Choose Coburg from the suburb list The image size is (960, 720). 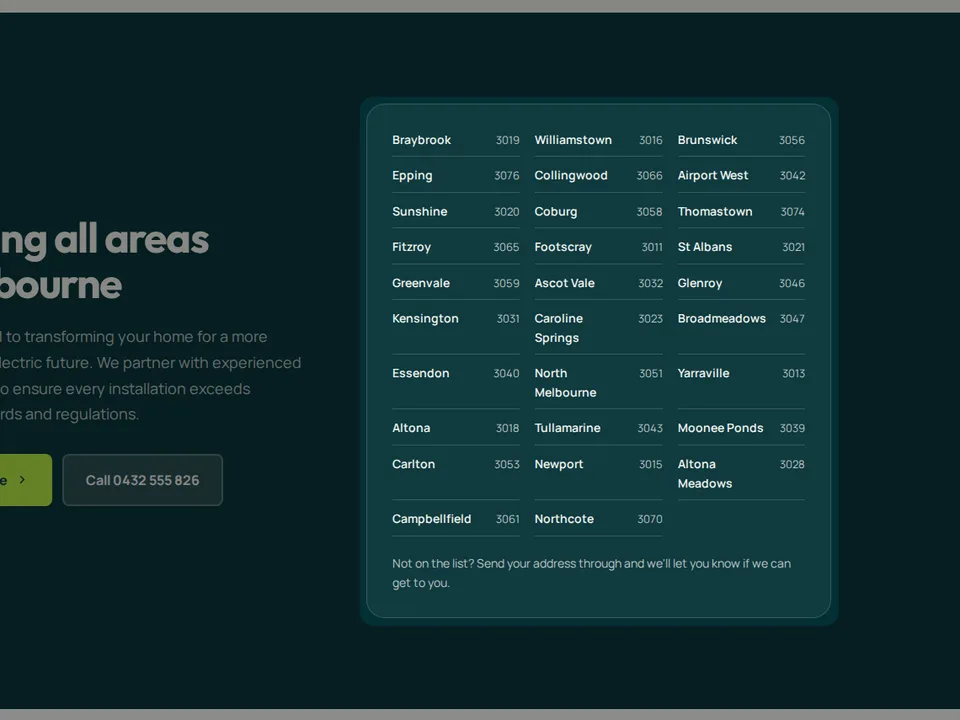click(x=555, y=211)
